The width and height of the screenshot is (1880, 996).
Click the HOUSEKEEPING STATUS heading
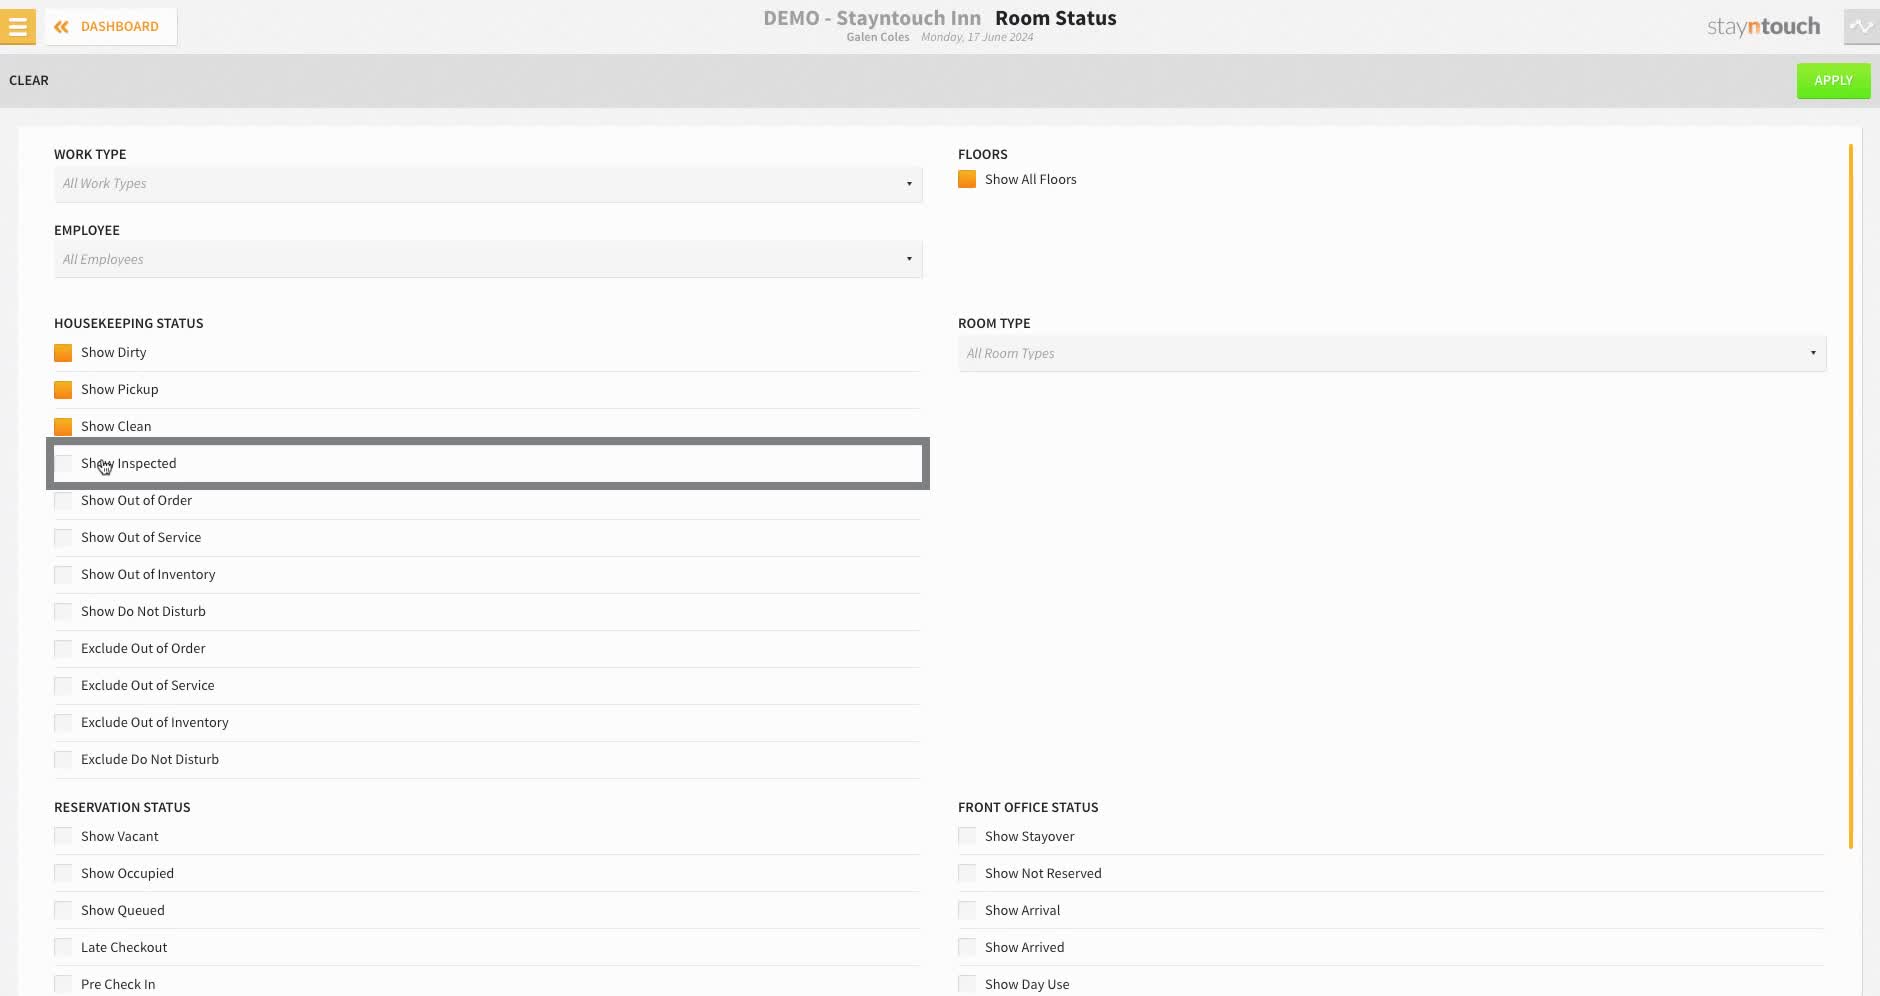click(x=129, y=323)
